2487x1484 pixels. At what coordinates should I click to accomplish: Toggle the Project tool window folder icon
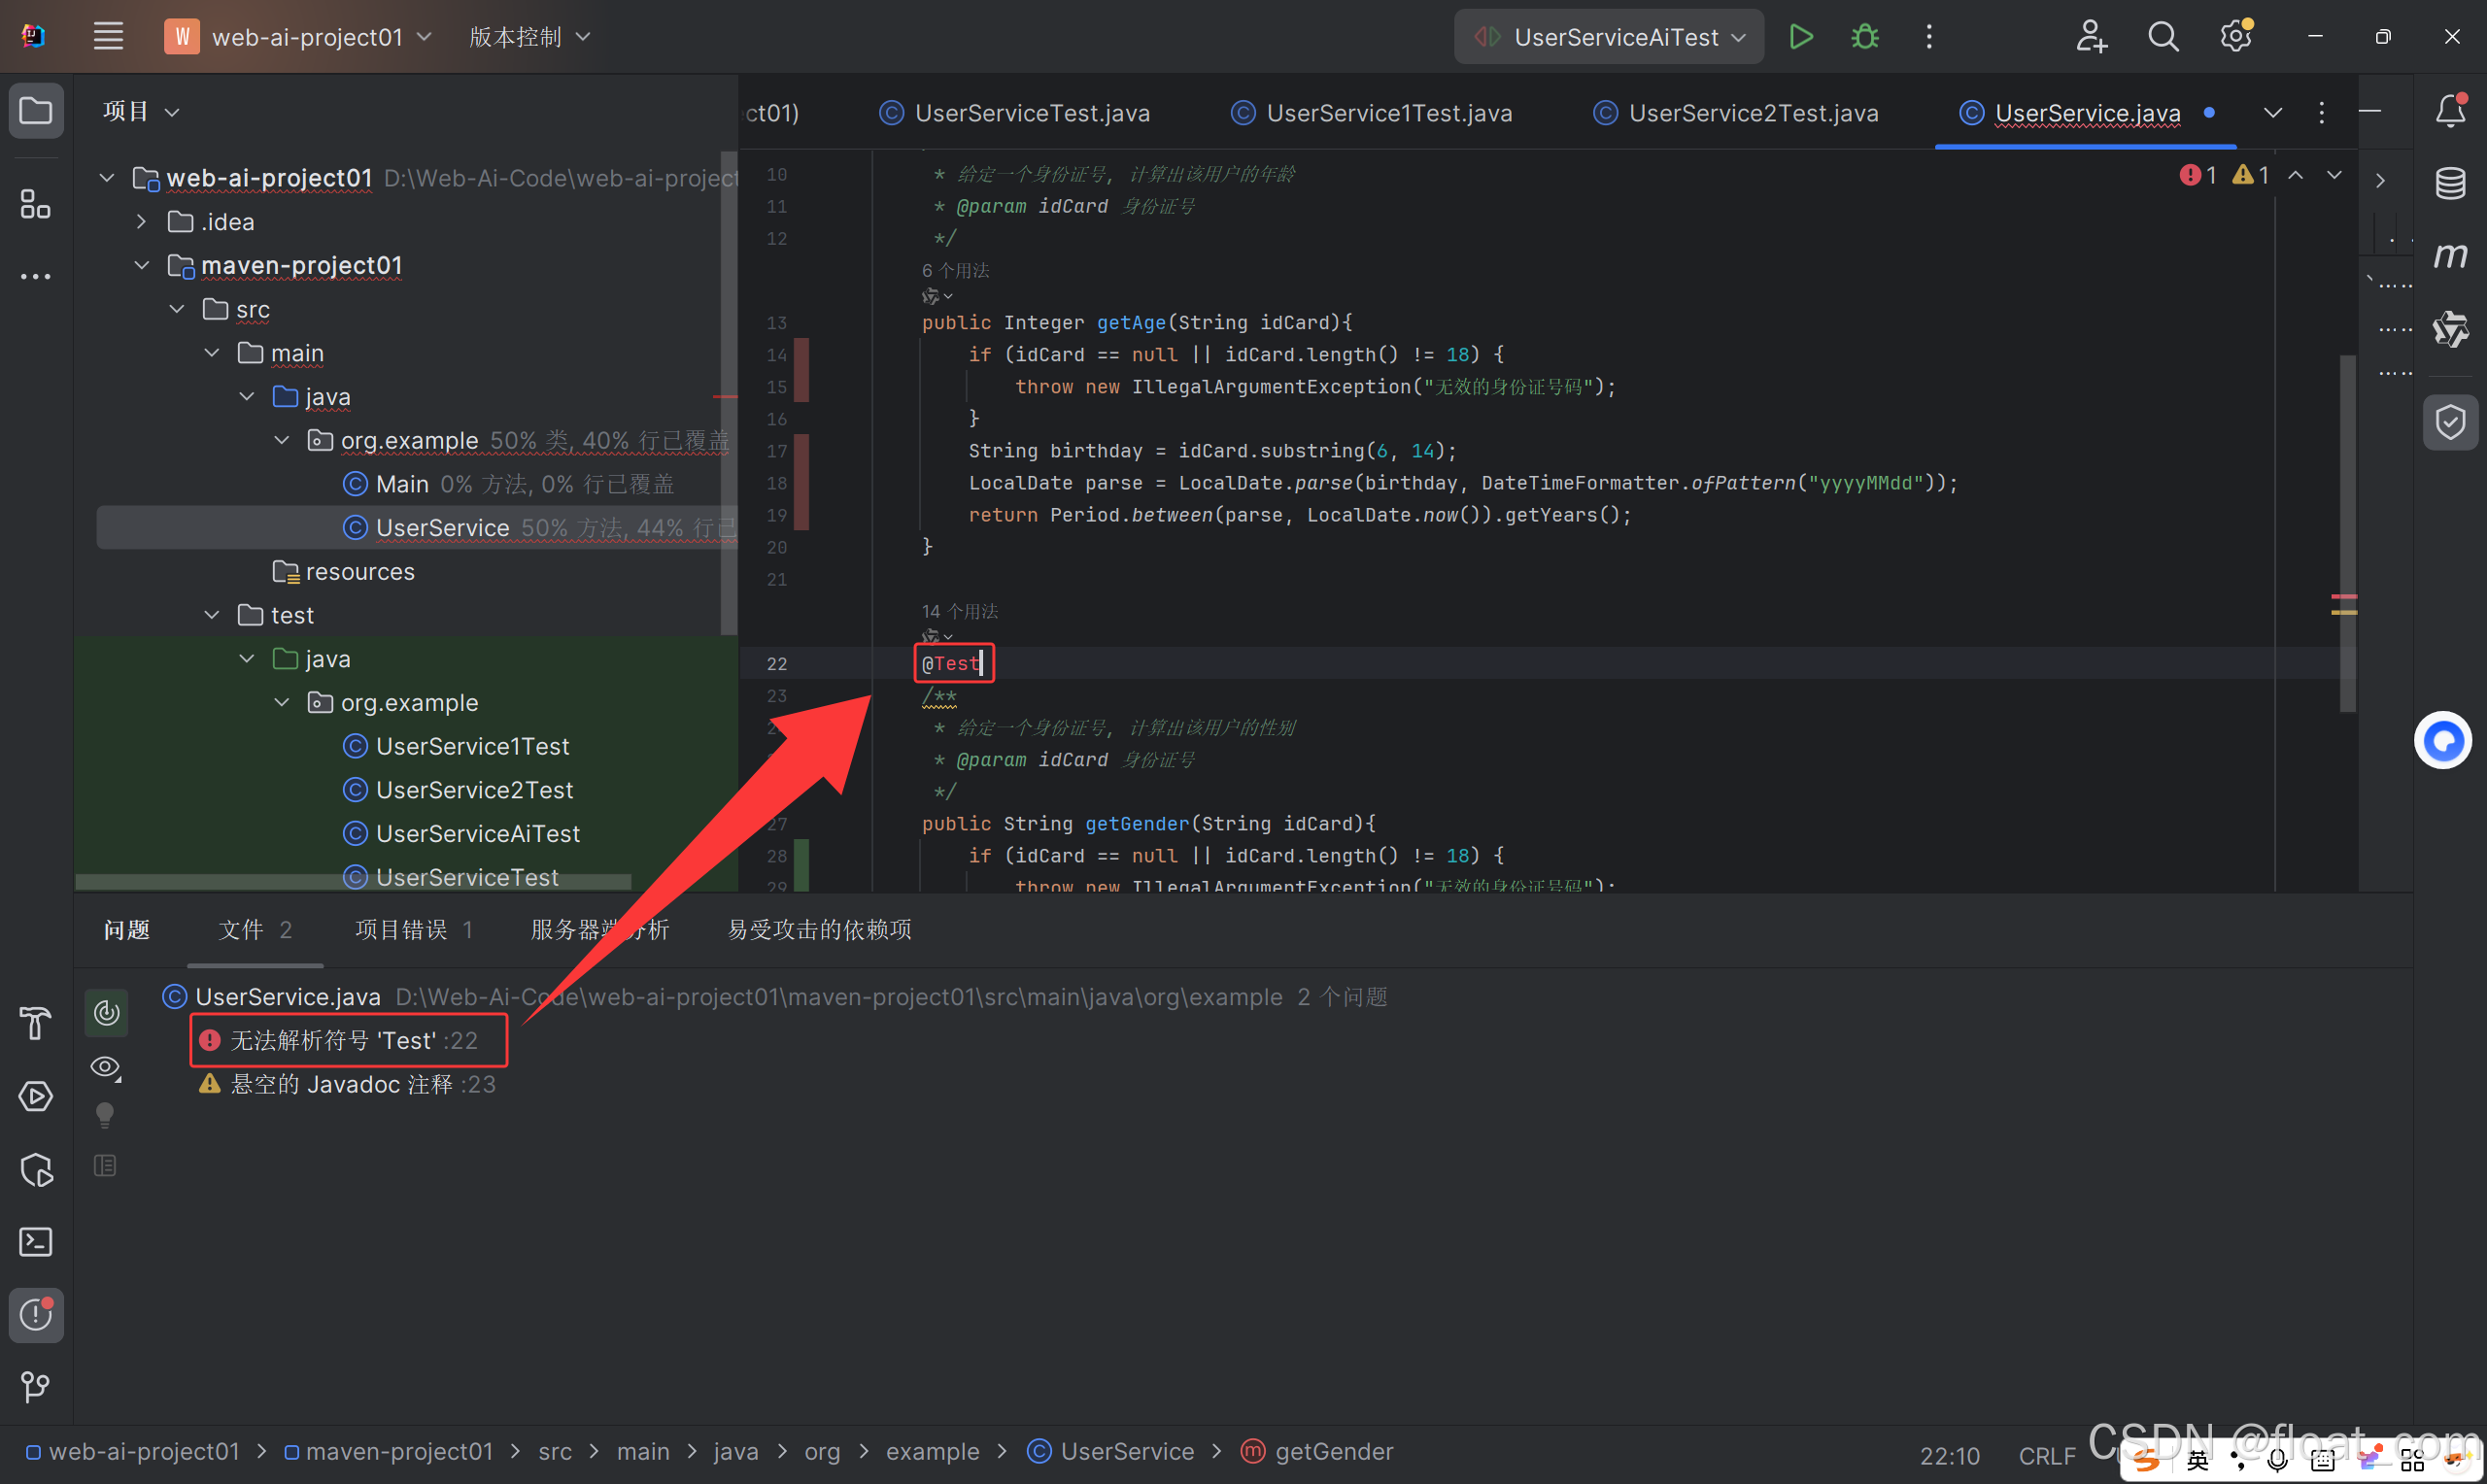pyautogui.click(x=36, y=110)
